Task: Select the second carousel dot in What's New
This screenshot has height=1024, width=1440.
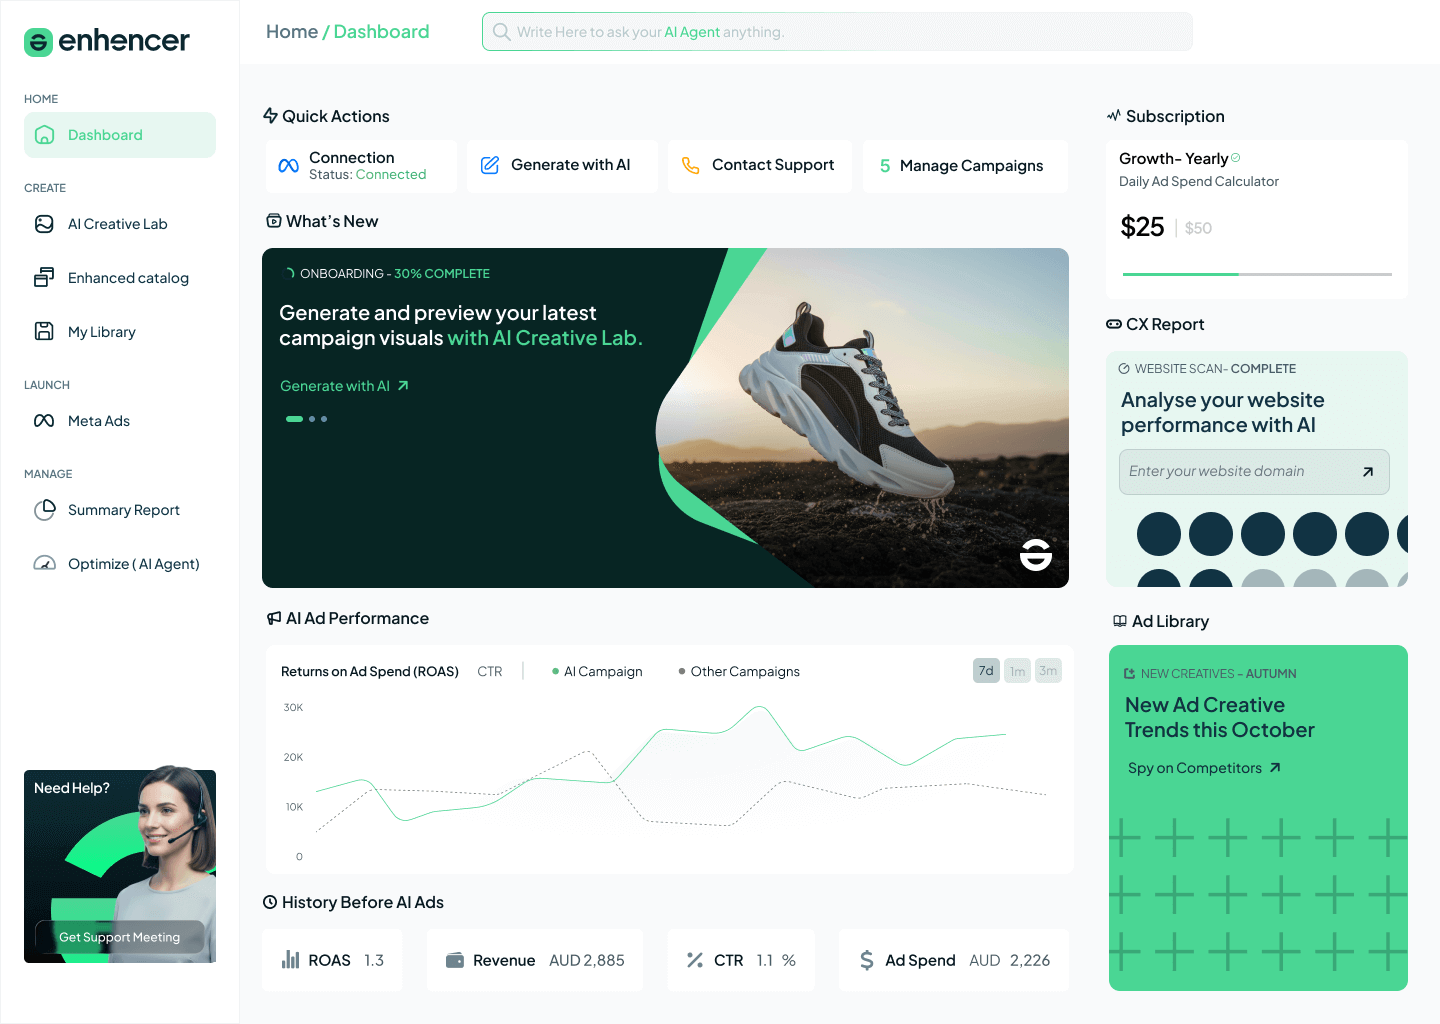Action: point(311,418)
